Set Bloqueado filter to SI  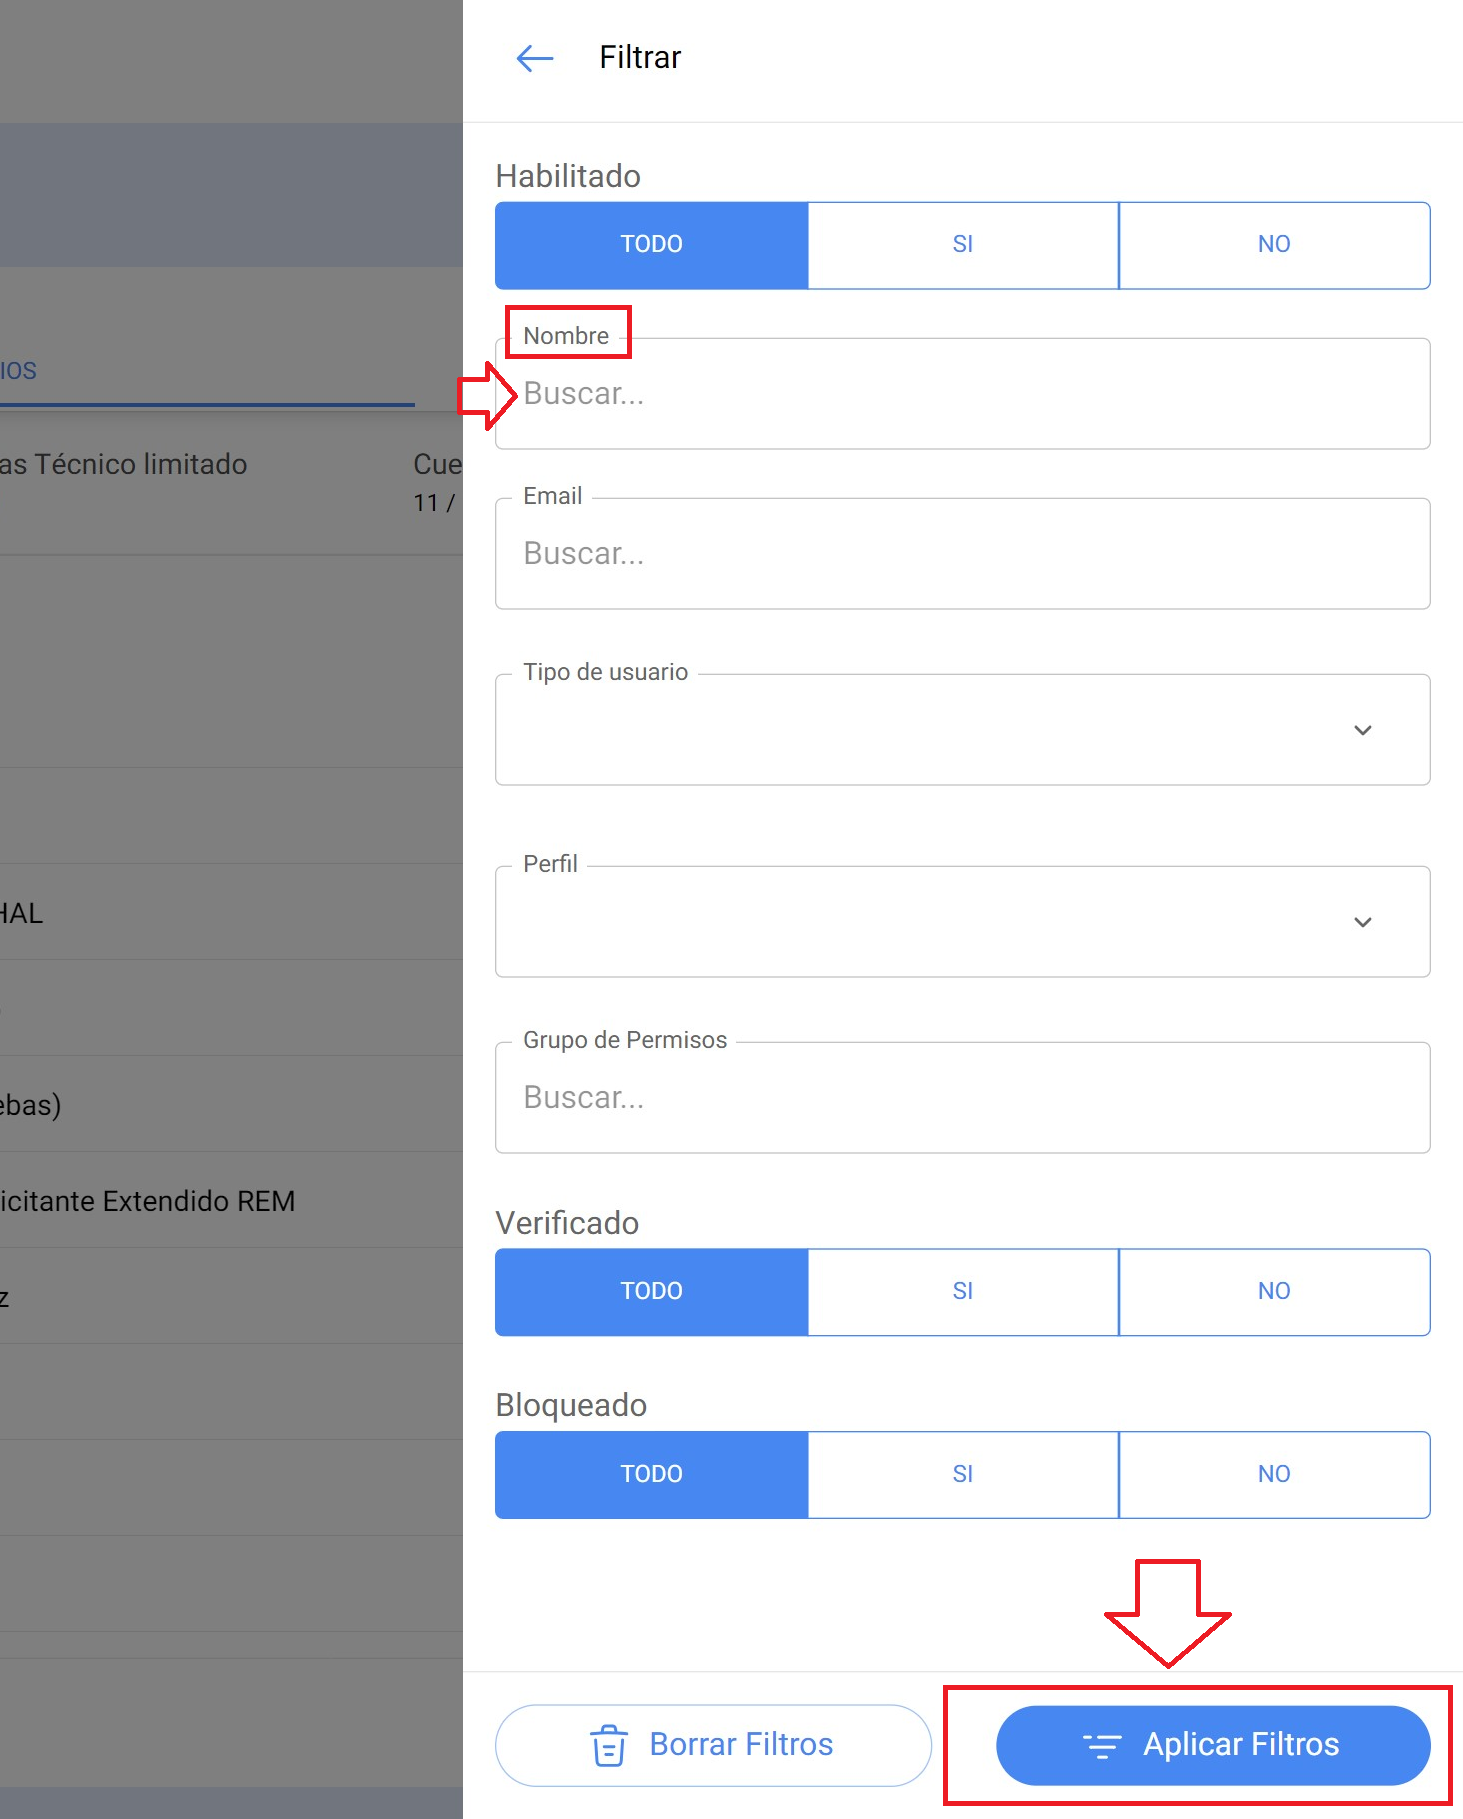[962, 1474]
